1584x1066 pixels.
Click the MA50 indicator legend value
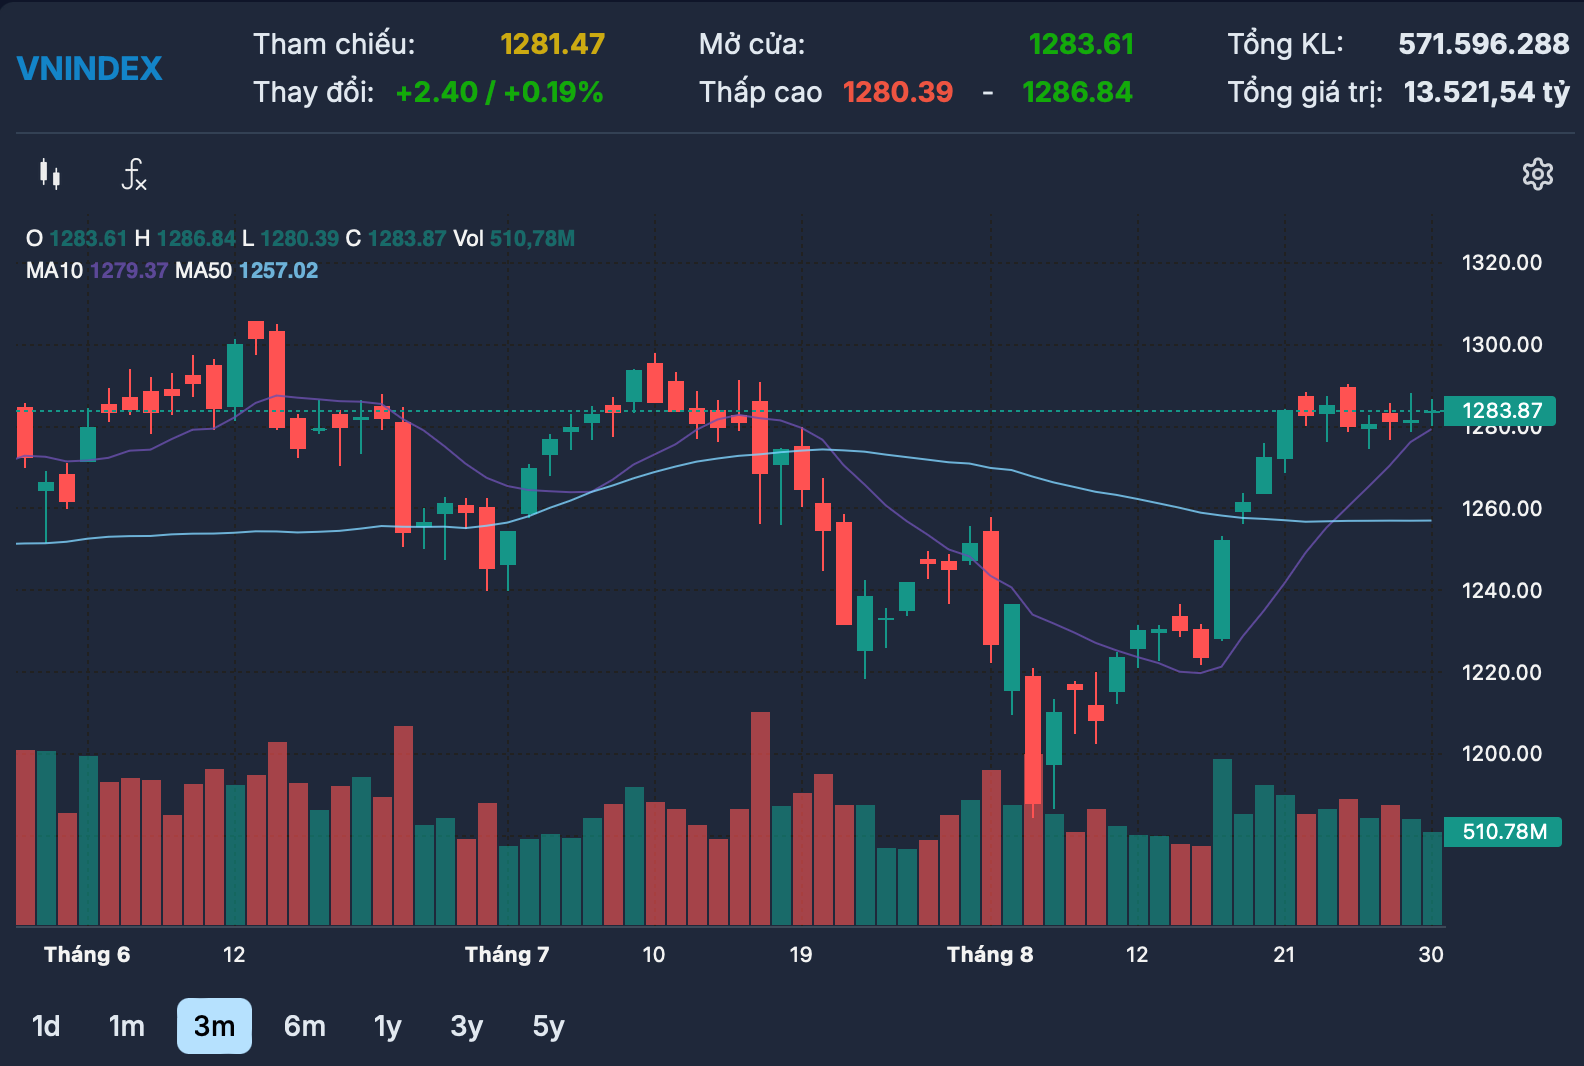[x=278, y=270]
